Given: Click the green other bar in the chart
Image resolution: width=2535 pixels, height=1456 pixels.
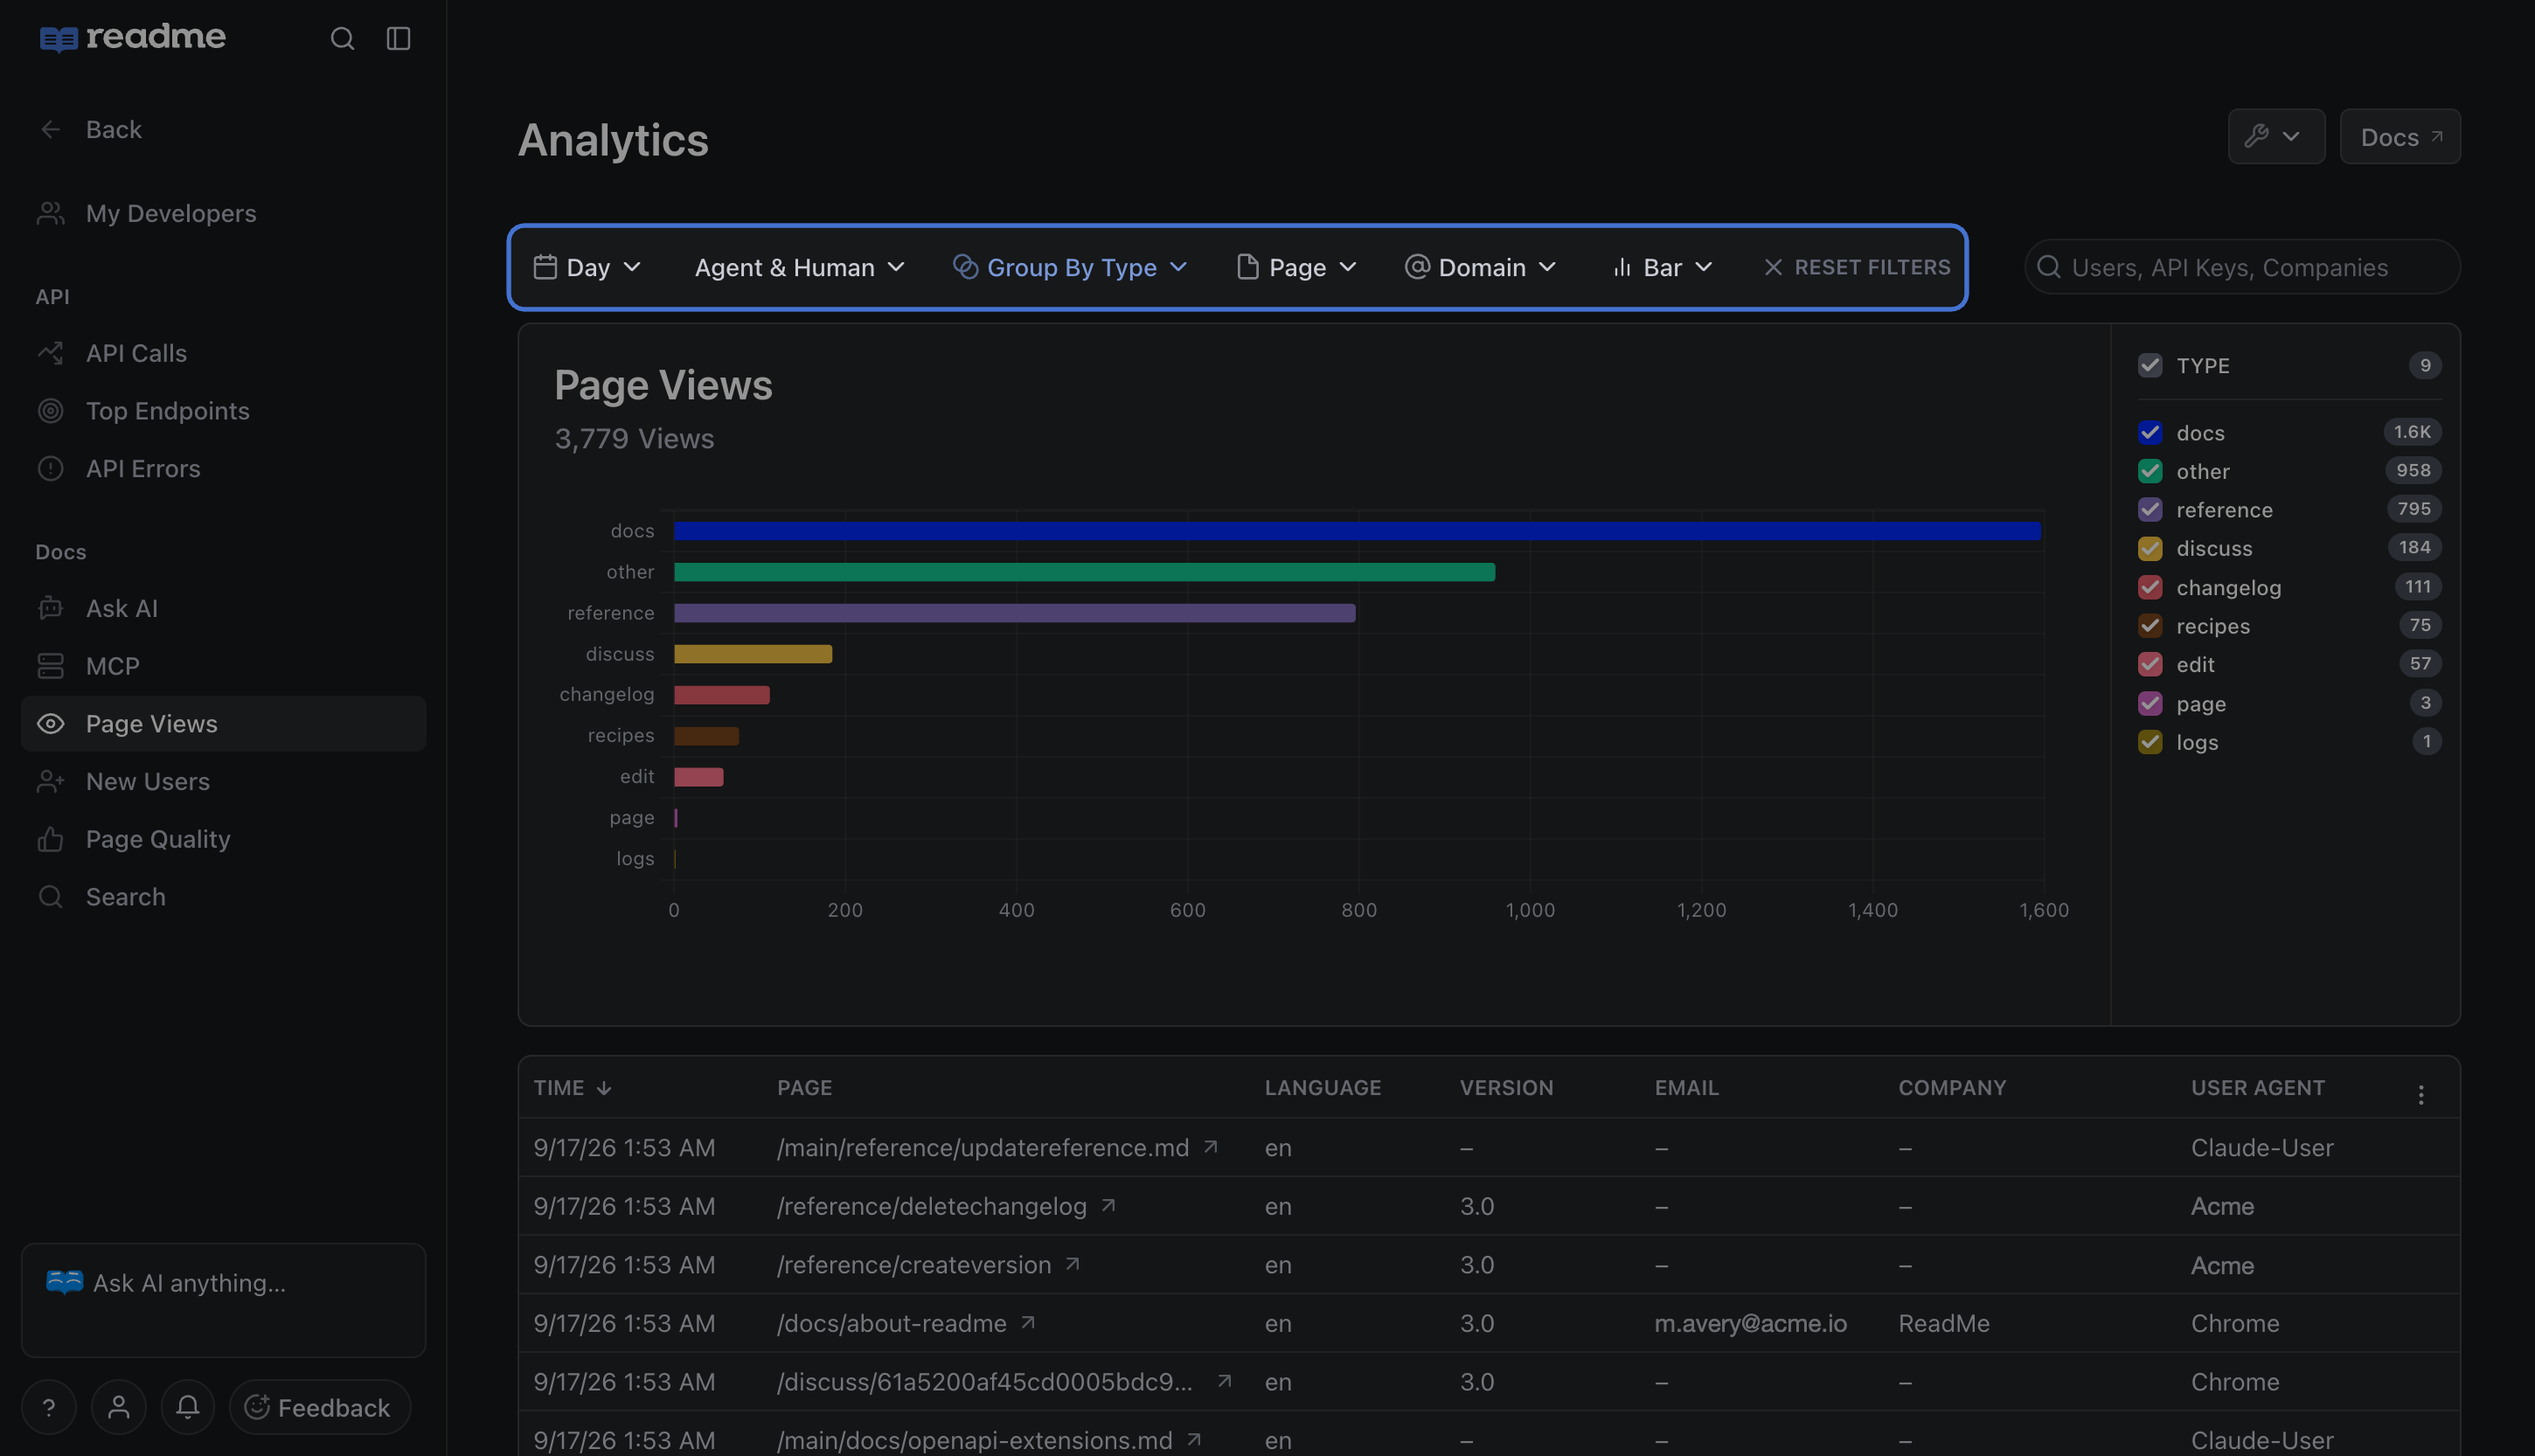Looking at the screenshot, I should pos(1084,572).
